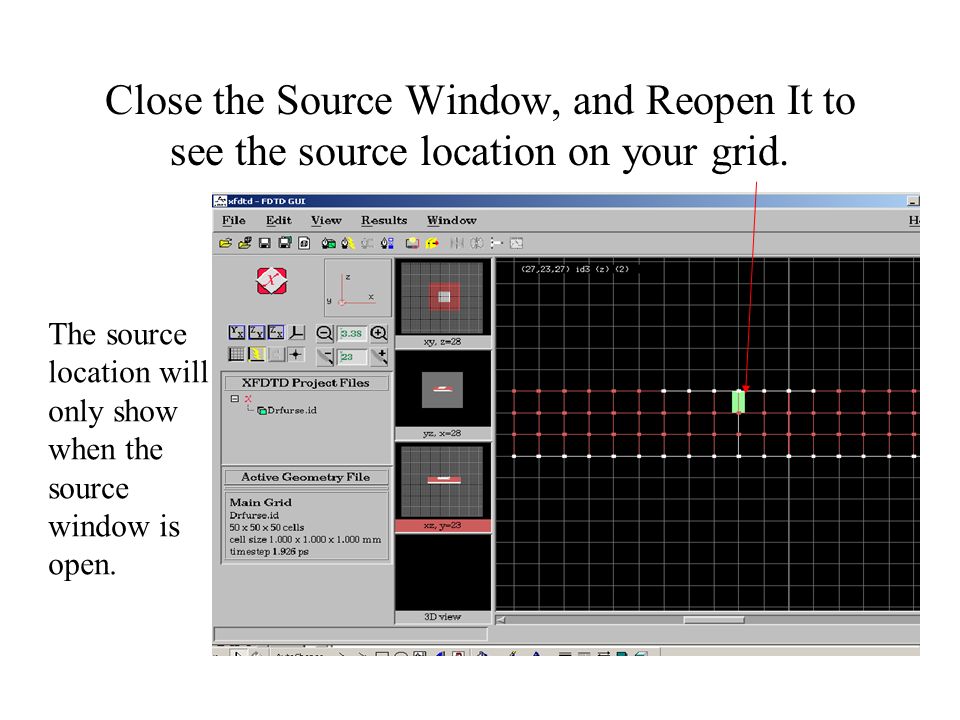Click the last greyed picture toolbar icon
Viewport: 960px width, 720px height.
click(x=516, y=243)
